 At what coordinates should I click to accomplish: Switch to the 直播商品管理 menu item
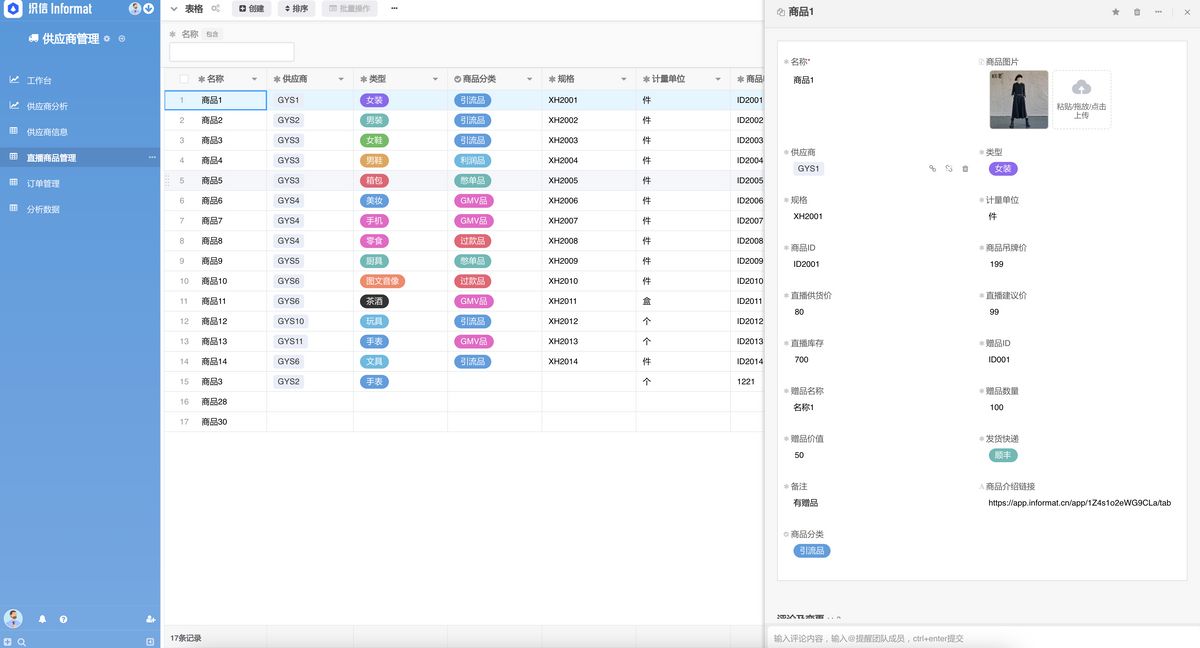(55, 157)
